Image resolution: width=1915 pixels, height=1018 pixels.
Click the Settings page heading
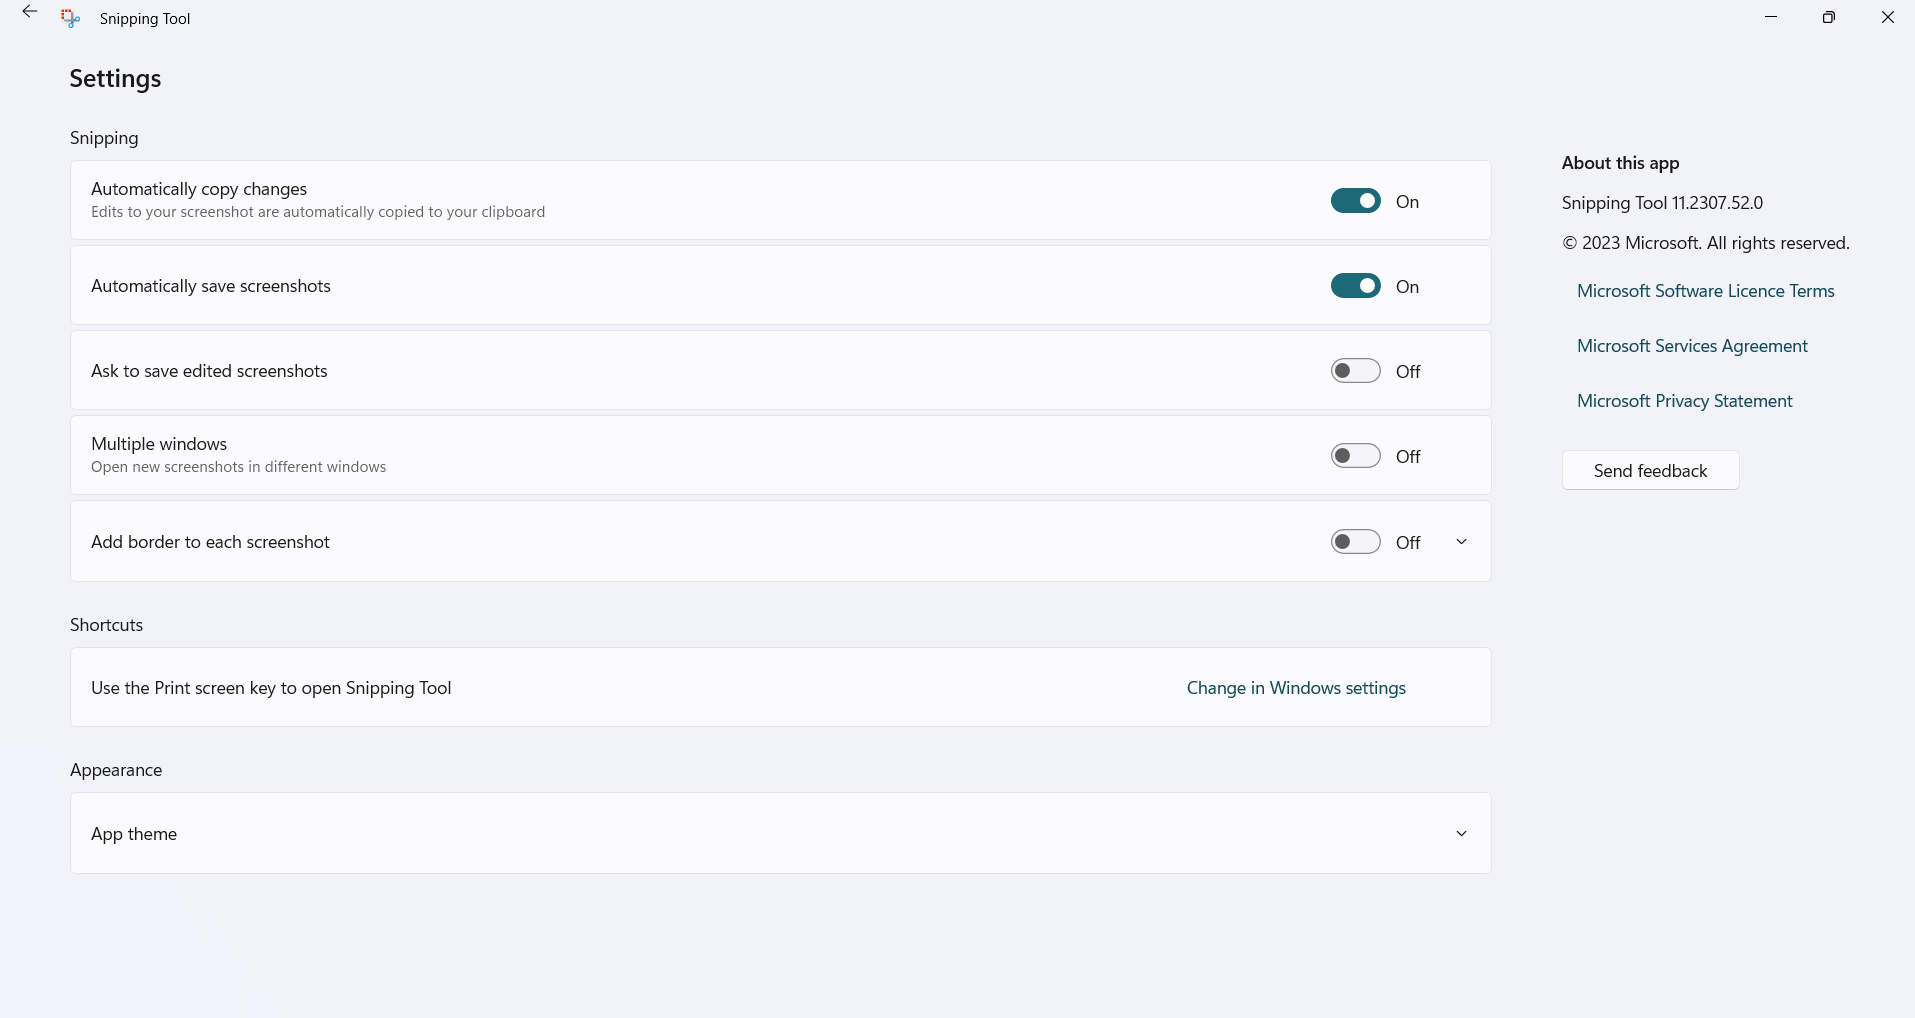click(x=115, y=79)
